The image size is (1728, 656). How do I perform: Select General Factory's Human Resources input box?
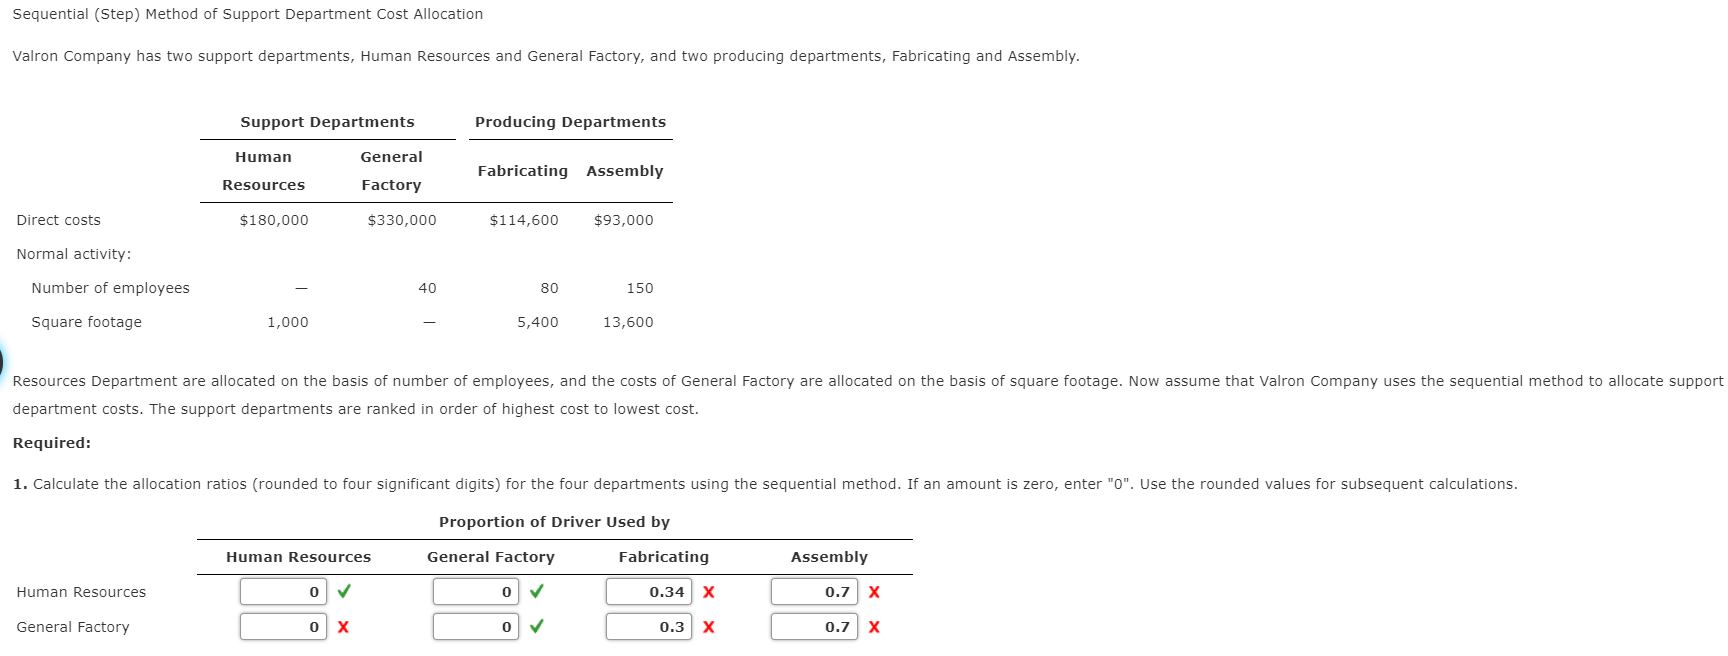[283, 627]
